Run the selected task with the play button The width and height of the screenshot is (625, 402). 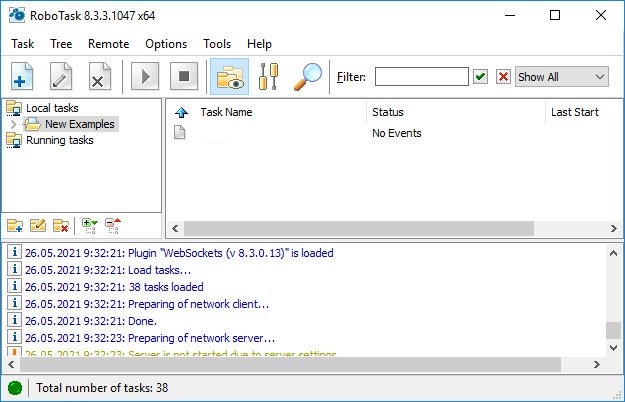point(145,76)
